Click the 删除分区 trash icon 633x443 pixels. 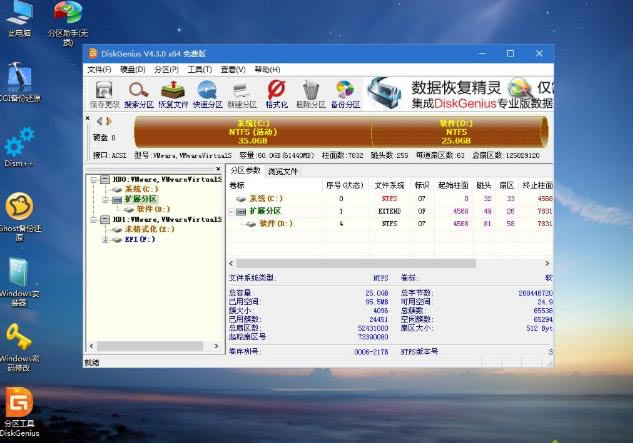(x=311, y=94)
